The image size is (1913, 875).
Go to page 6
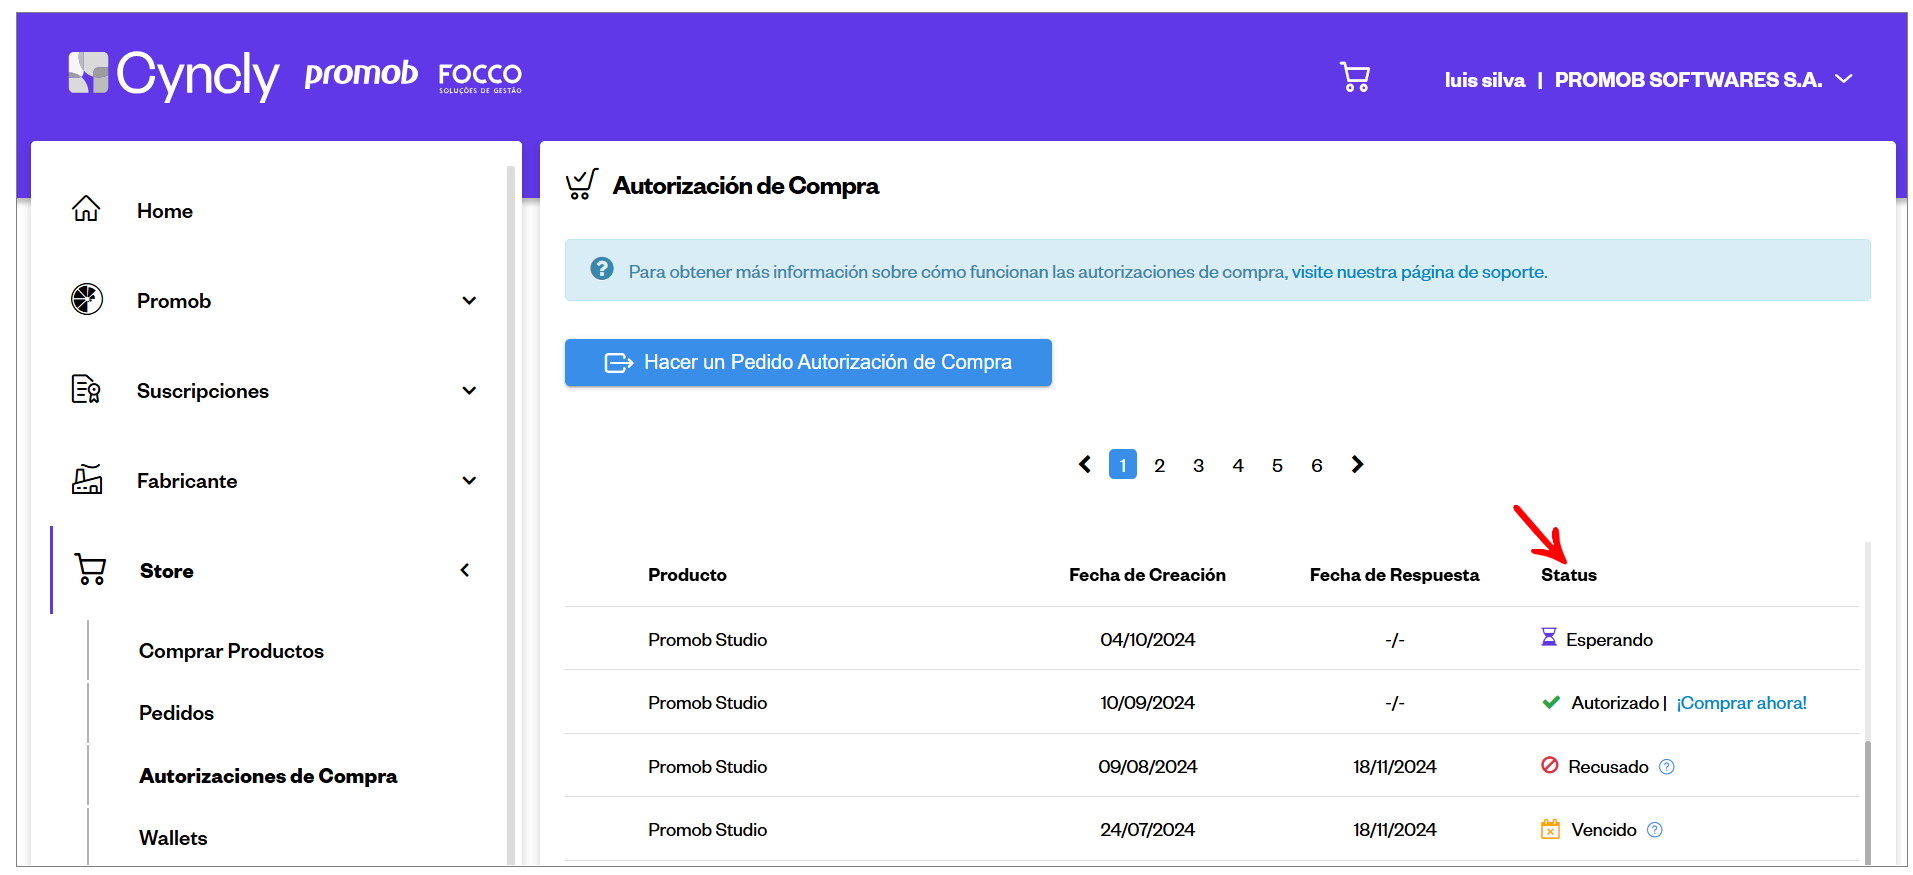(1317, 465)
